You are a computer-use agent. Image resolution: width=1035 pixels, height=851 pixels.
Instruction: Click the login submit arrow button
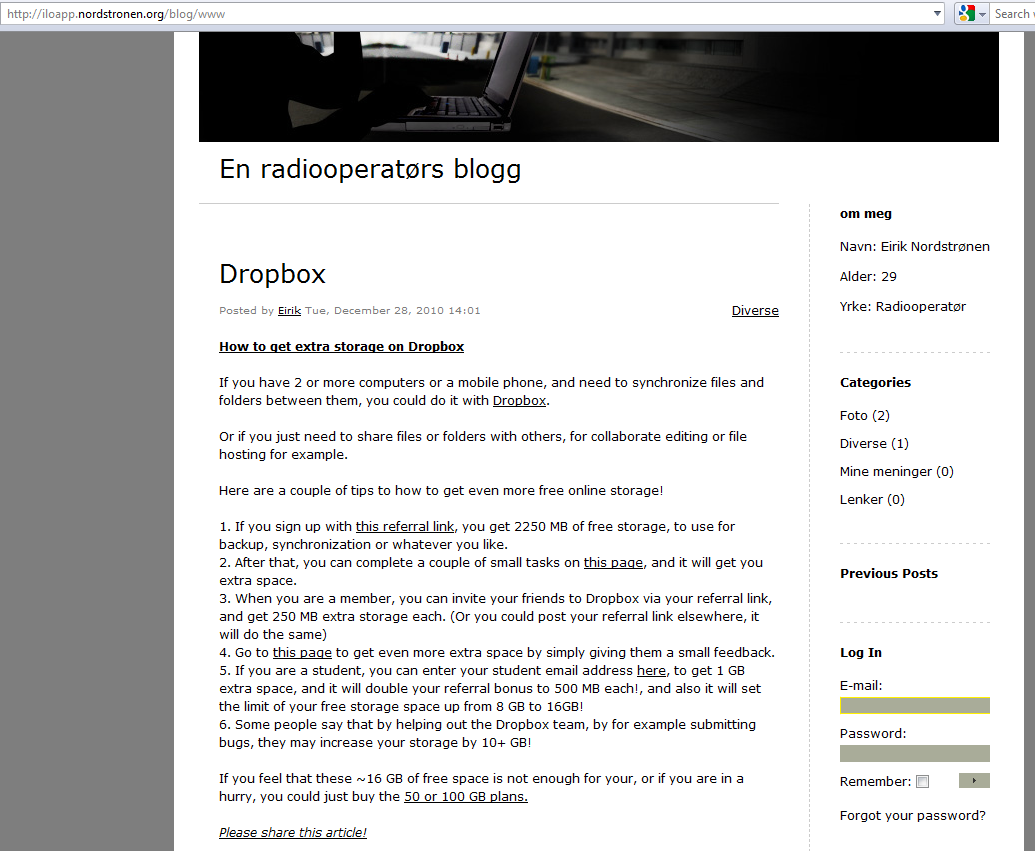(x=974, y=781)
